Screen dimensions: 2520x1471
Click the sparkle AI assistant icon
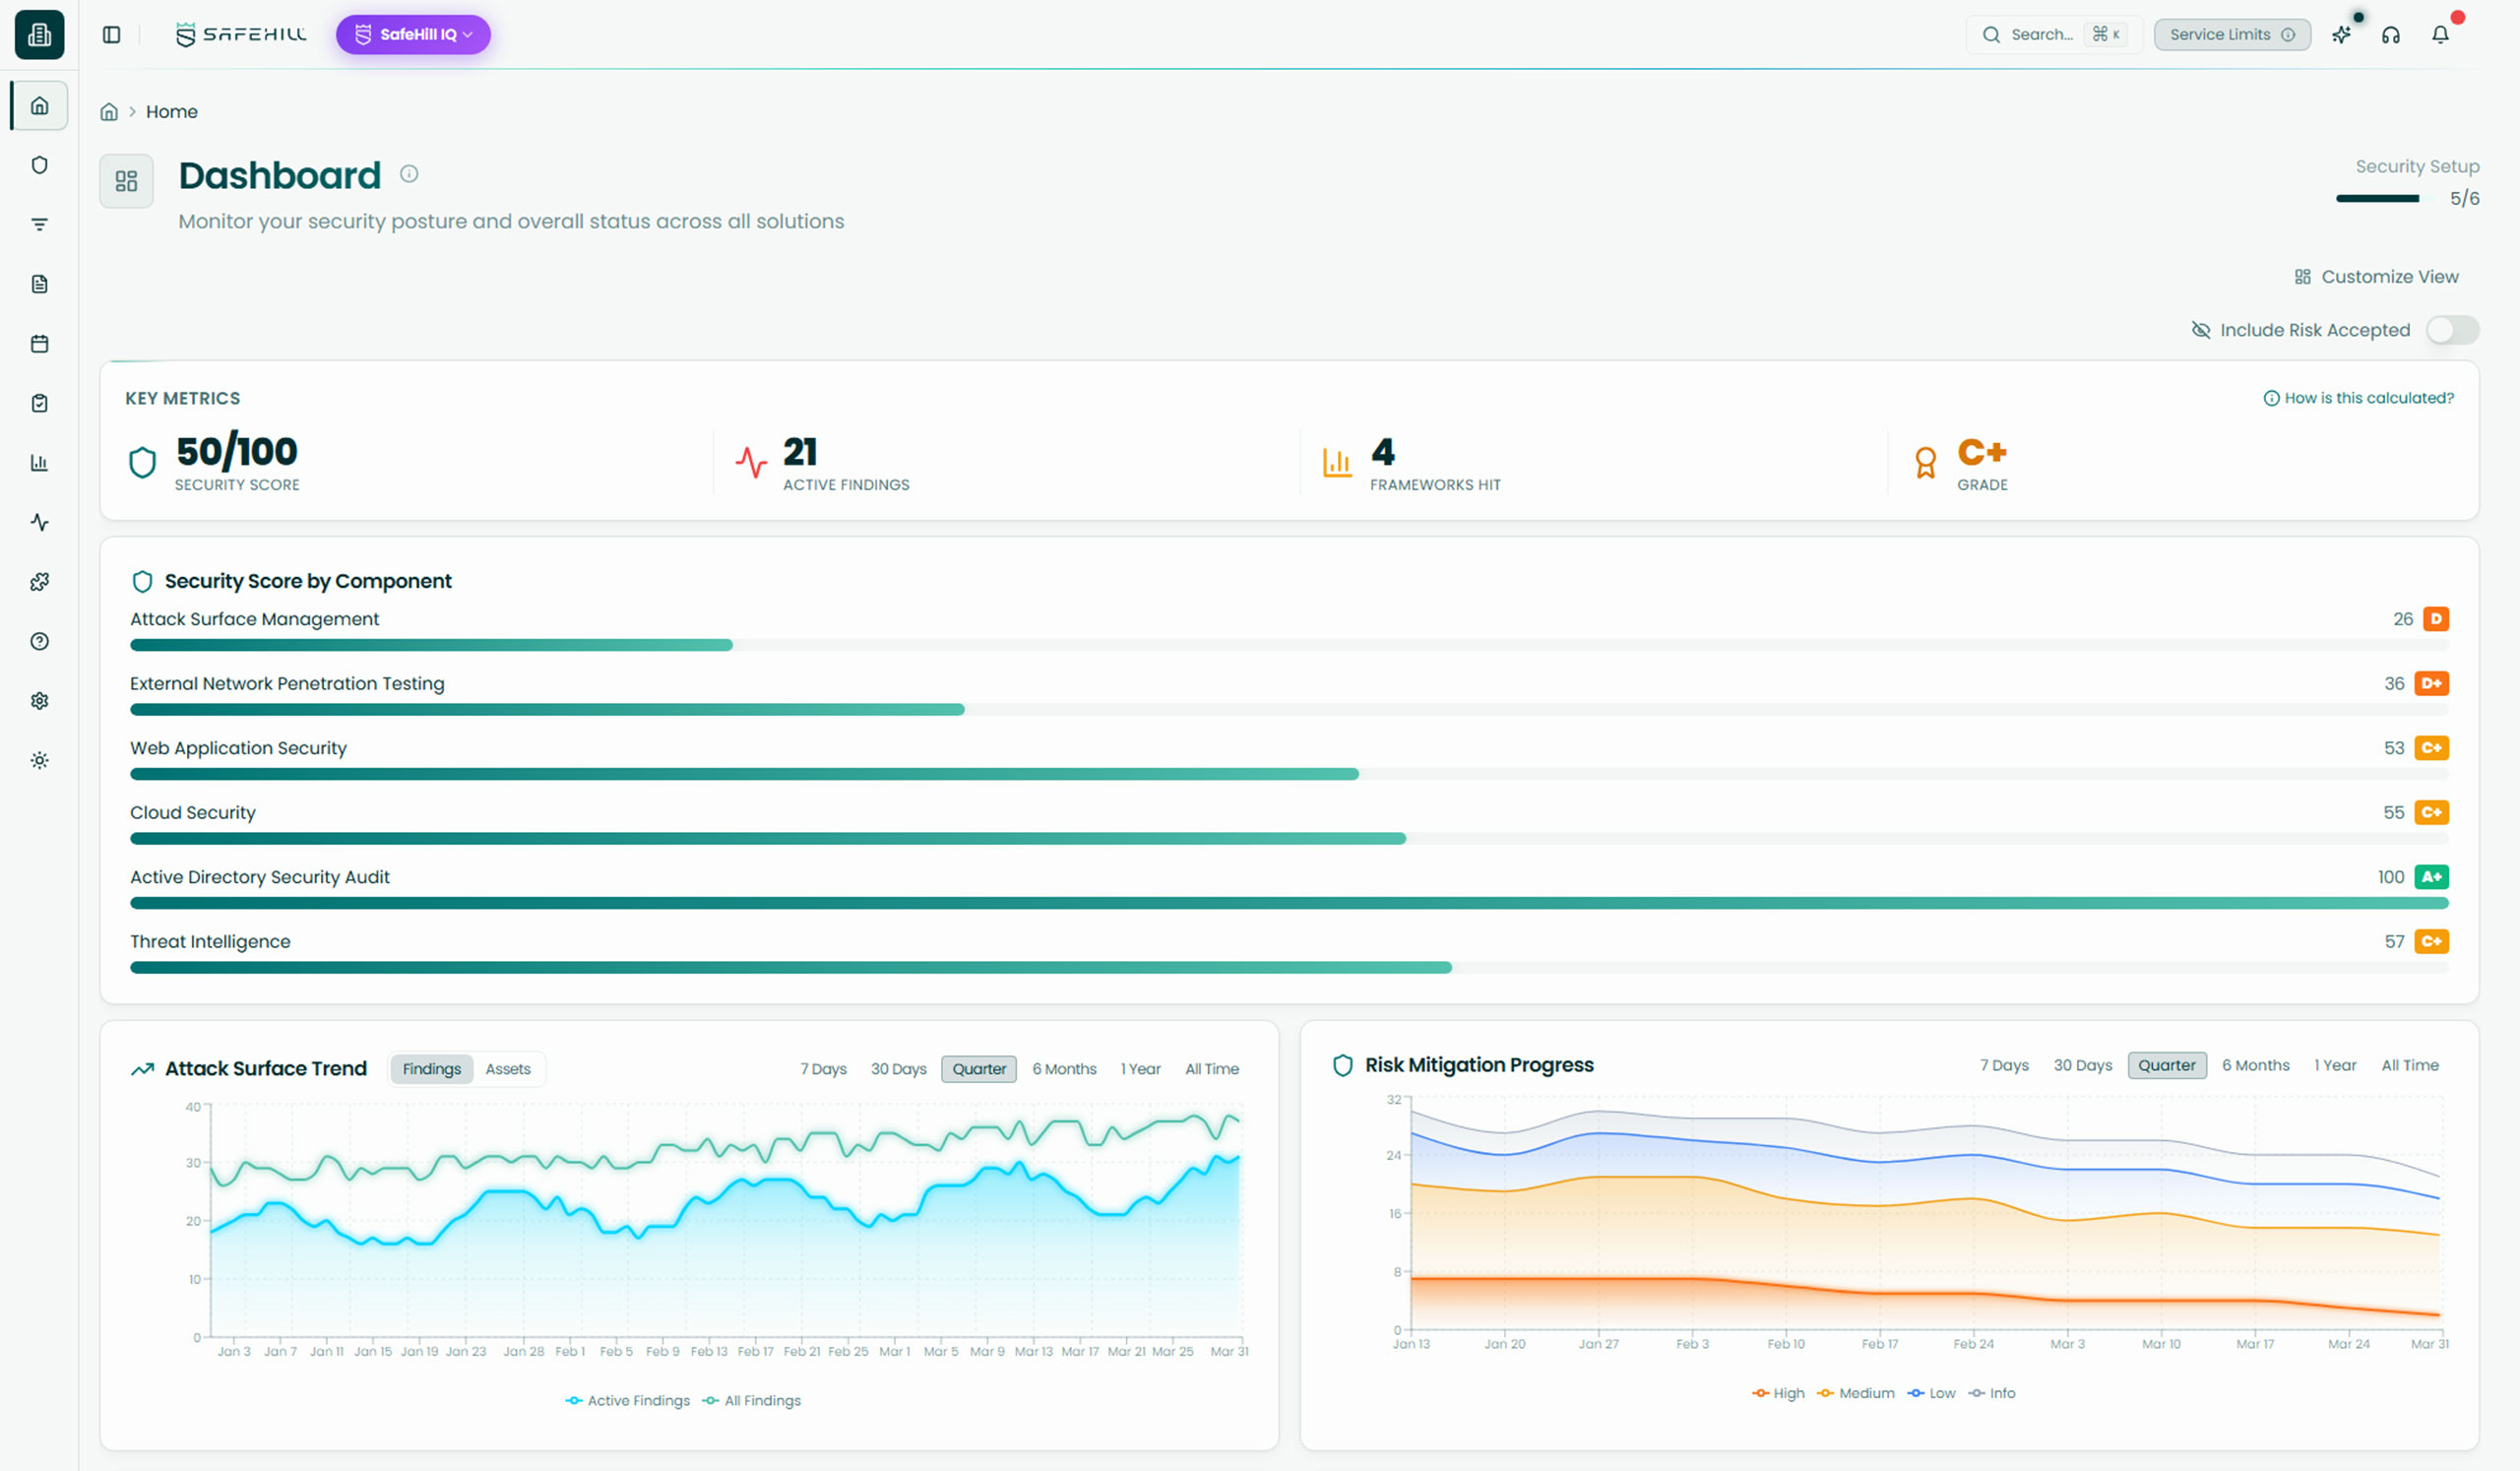[x=2341, y=35]
